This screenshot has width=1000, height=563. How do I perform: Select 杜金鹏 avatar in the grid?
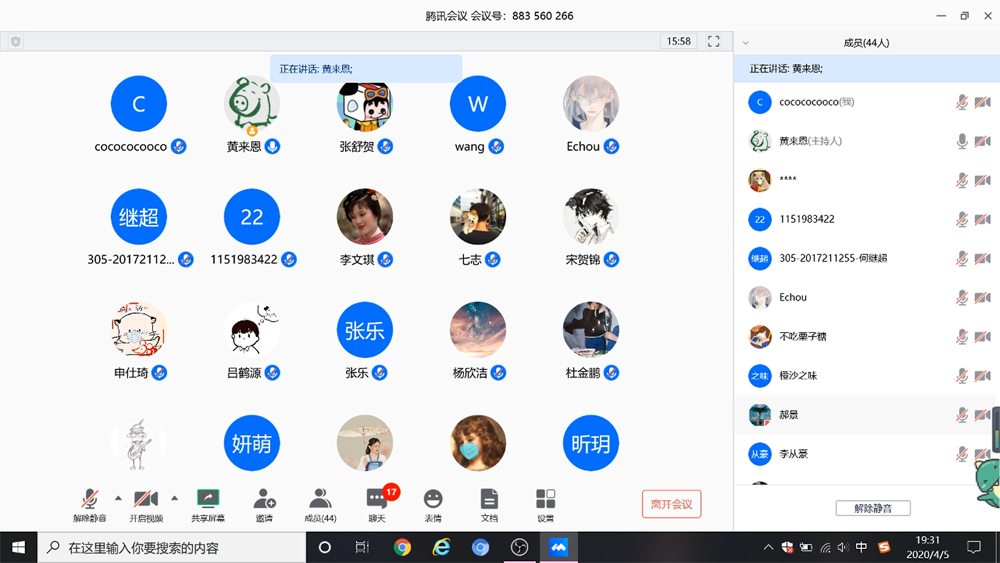(x=591, y=330)
